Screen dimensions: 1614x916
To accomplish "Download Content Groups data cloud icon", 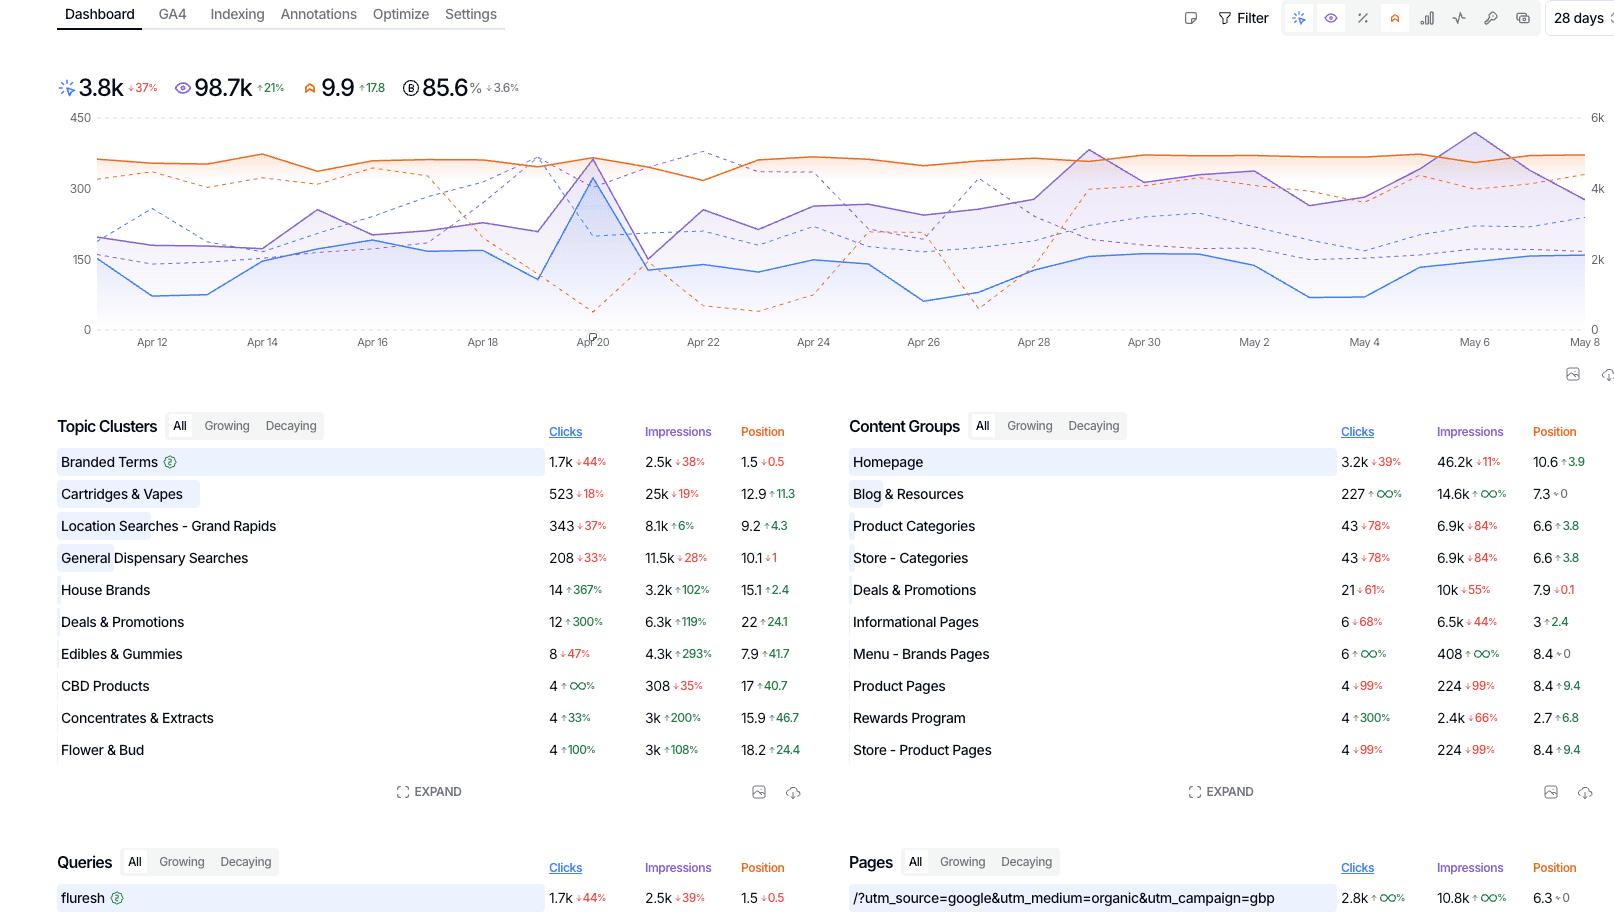I will click(1585, 792).
